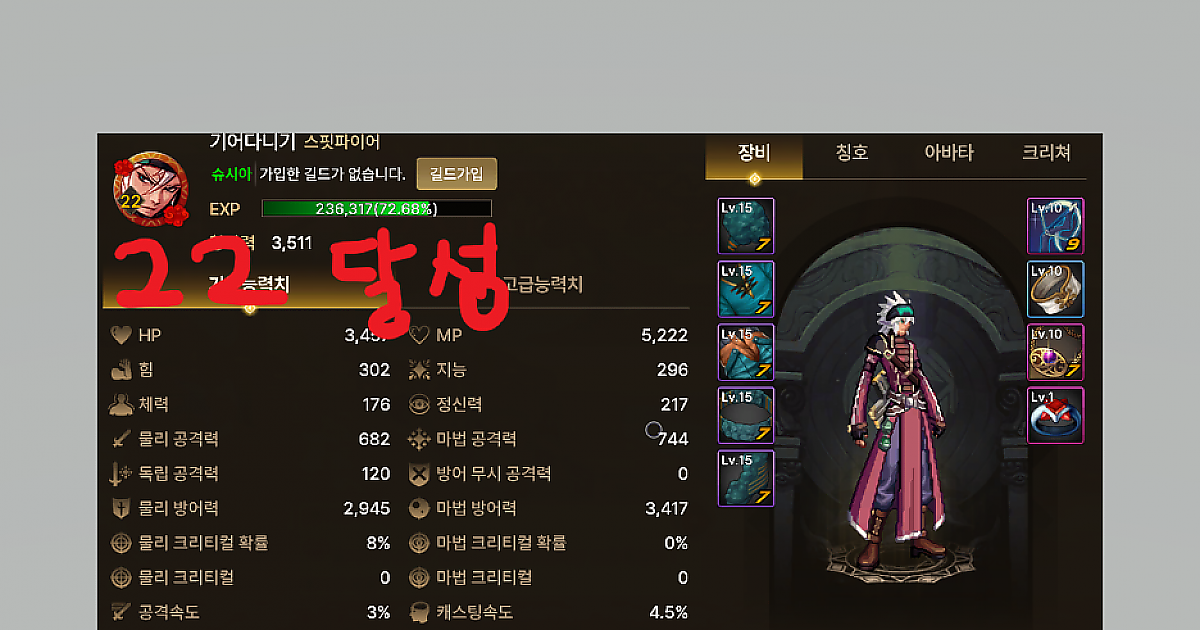1200x630 pixels.
Task: Open the 크리쳐 tab
Action: click(1046, 153)
